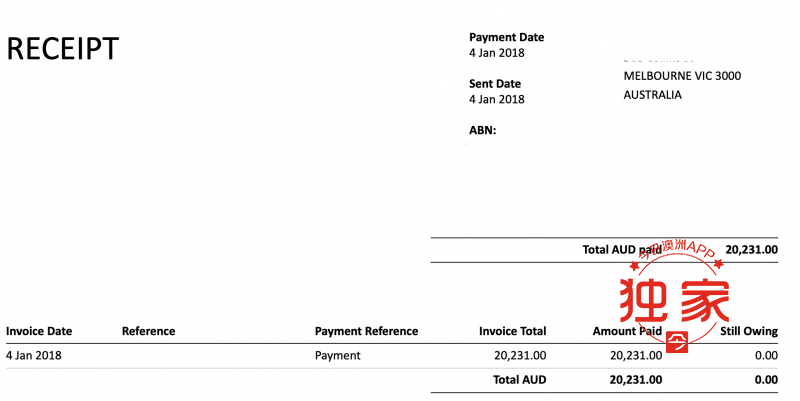The image size is (800, 401).
Task: Click the MELBOURNE VIC 3000 address line
Action: (682, 76)
